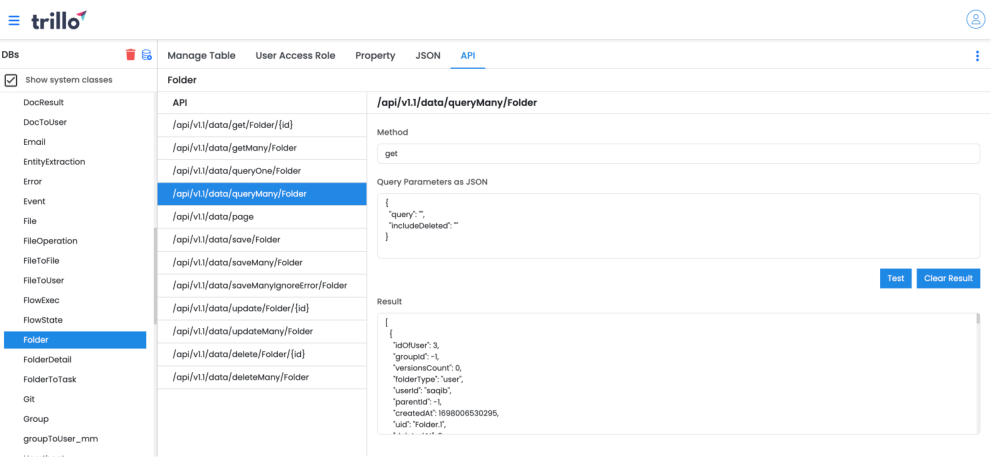
Task: Select /api/v1.1/data/saveManyIgnoreError/Folder endpoint
Action: point(262,285)
